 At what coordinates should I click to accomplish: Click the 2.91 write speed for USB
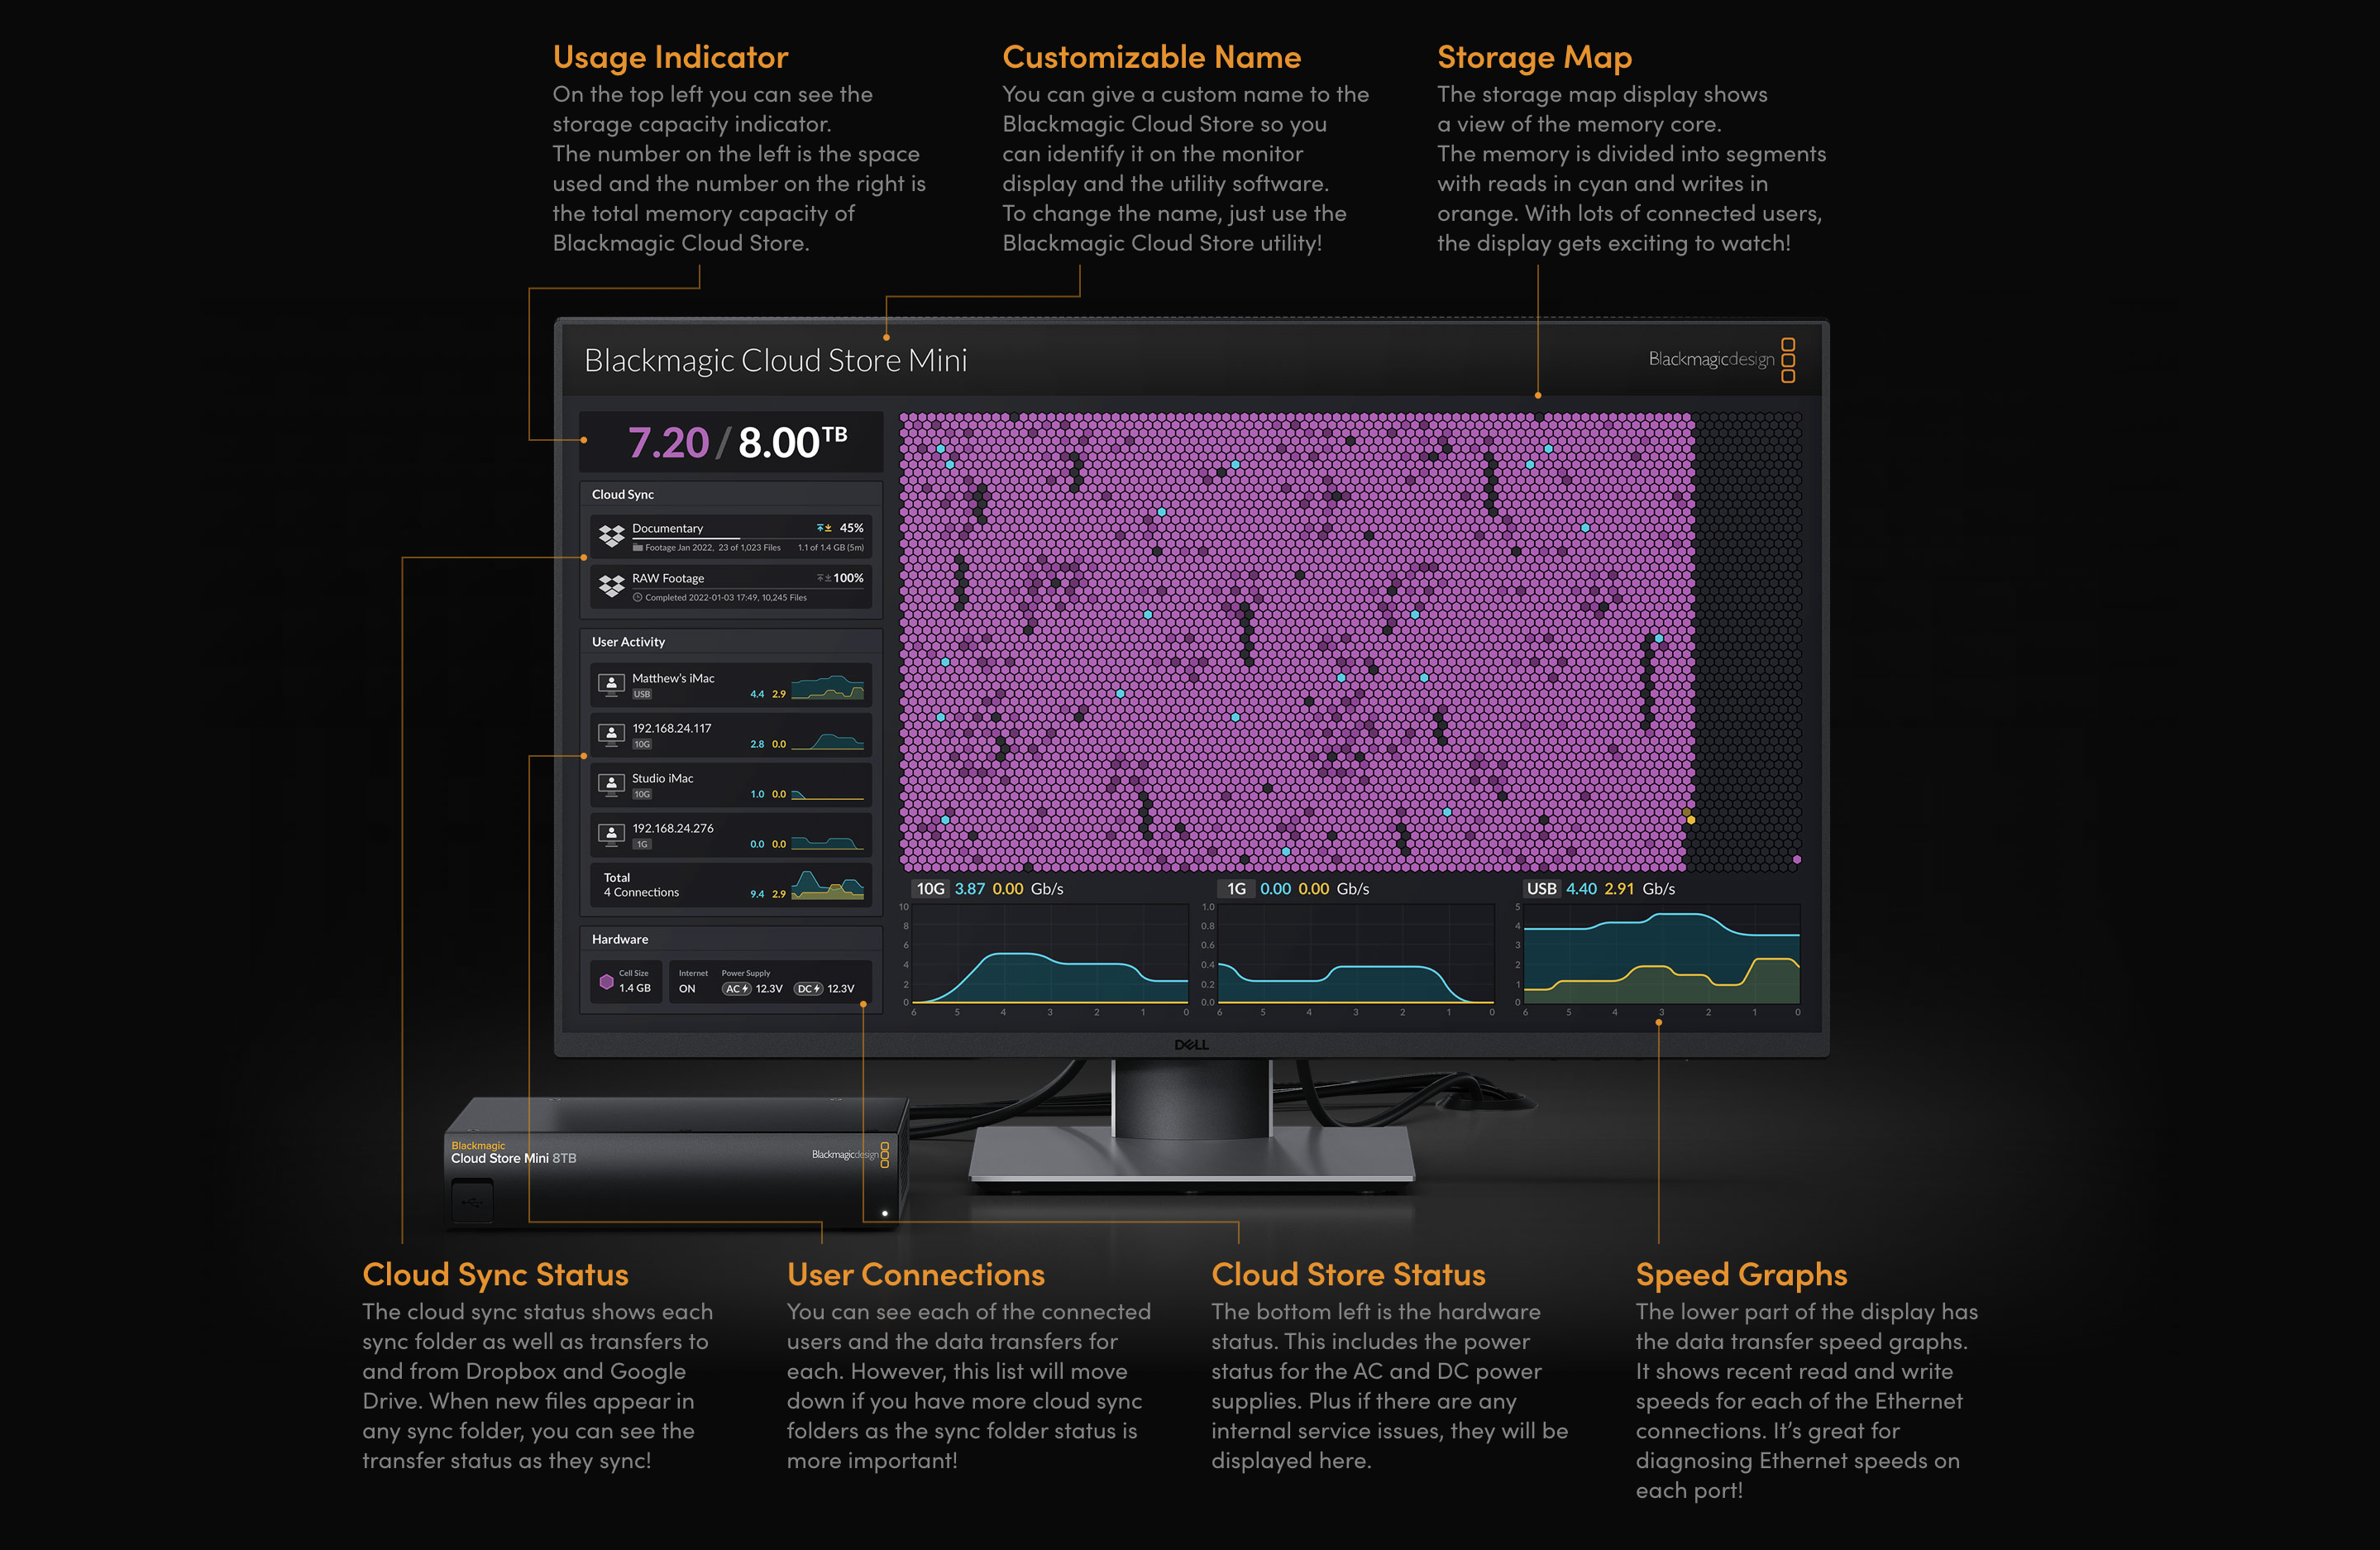[x=1619, y=889]
